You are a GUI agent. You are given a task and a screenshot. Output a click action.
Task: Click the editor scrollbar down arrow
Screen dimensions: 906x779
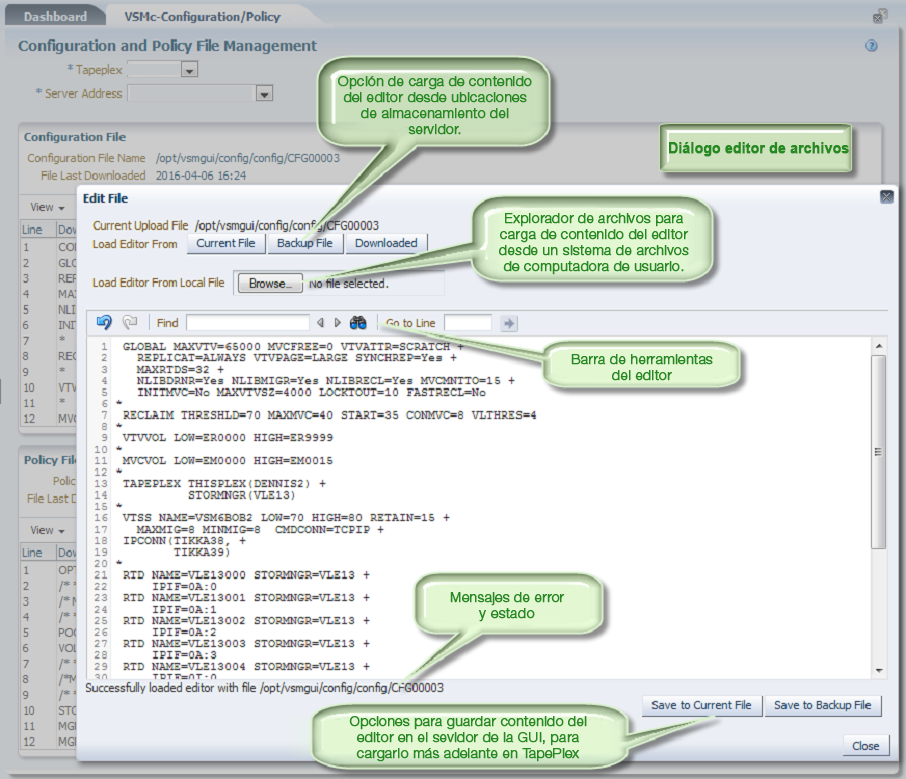click(x=879, y=670)
